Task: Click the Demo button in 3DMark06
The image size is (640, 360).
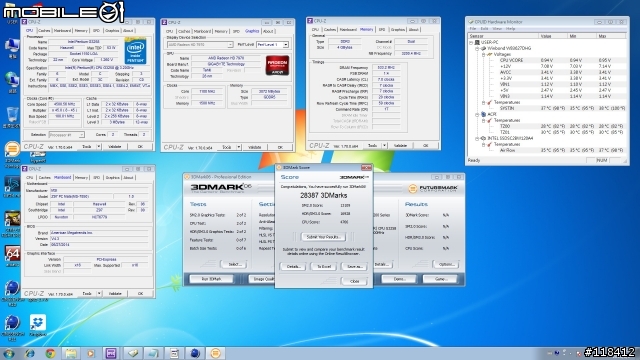Action: click(399, 279)
